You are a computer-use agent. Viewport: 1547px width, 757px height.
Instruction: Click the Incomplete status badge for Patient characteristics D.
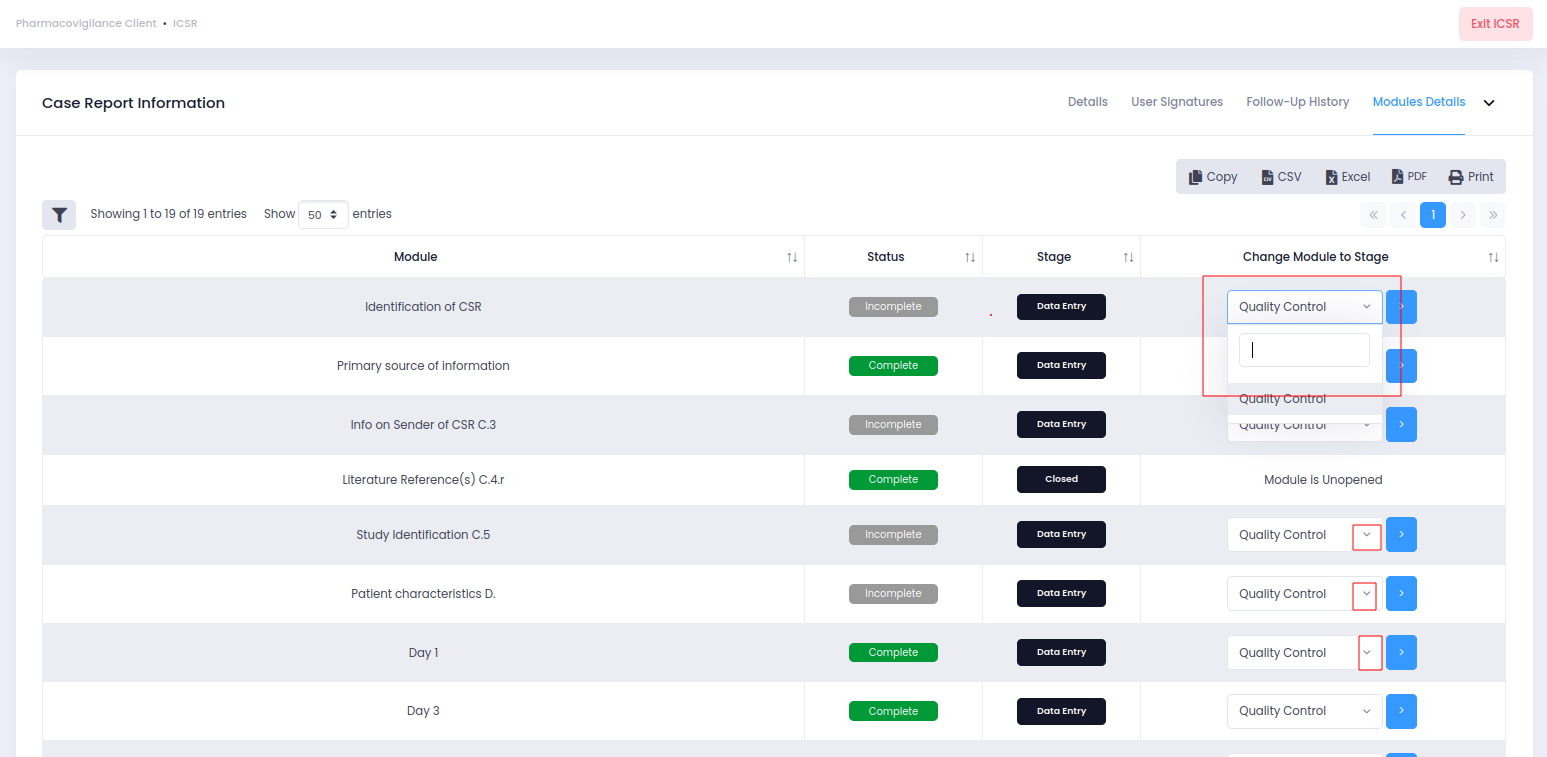pyautogui.click(x=893, y=594)
